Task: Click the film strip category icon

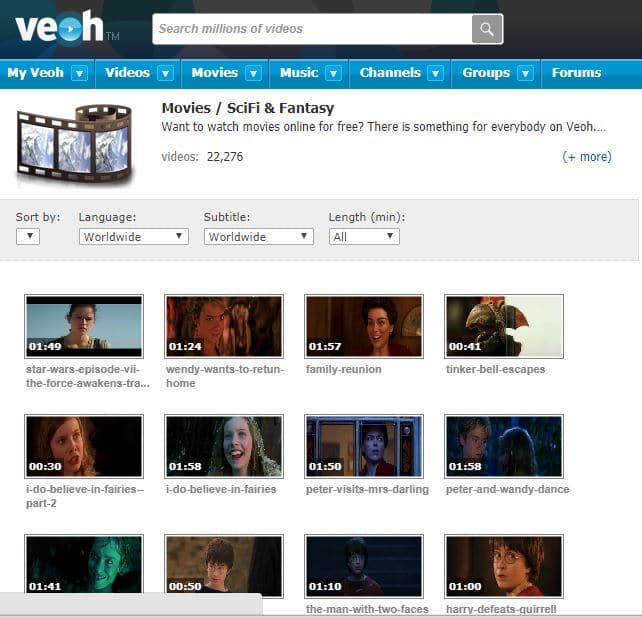Action: pos(74,146)
